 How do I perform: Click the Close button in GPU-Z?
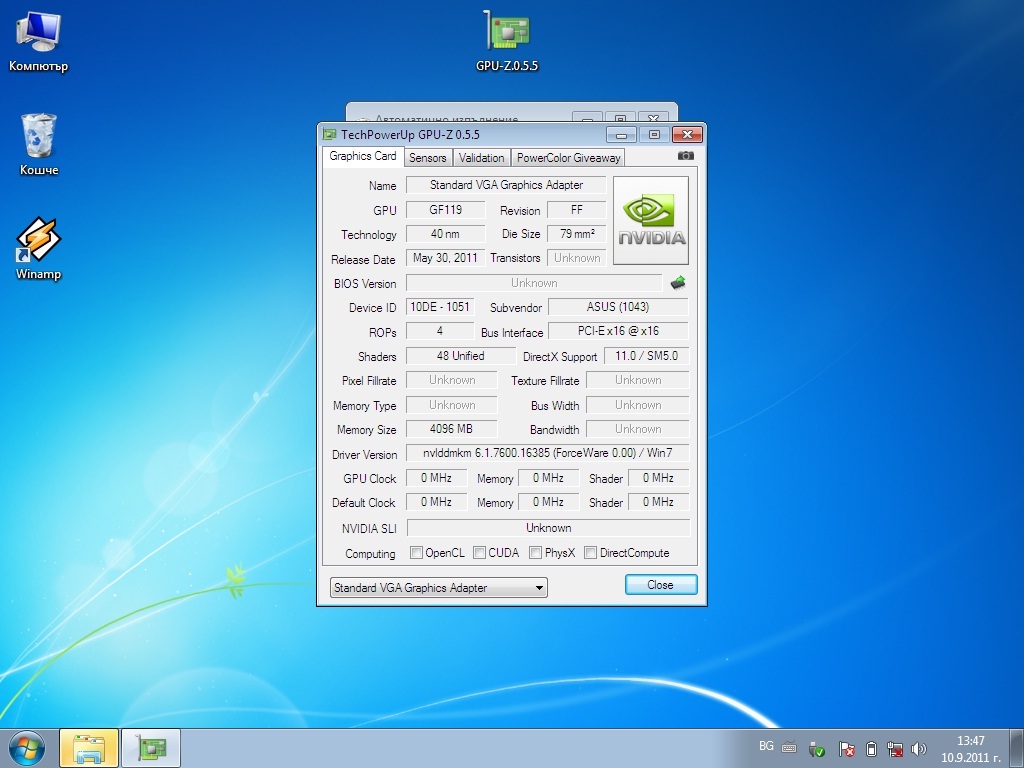660,584
